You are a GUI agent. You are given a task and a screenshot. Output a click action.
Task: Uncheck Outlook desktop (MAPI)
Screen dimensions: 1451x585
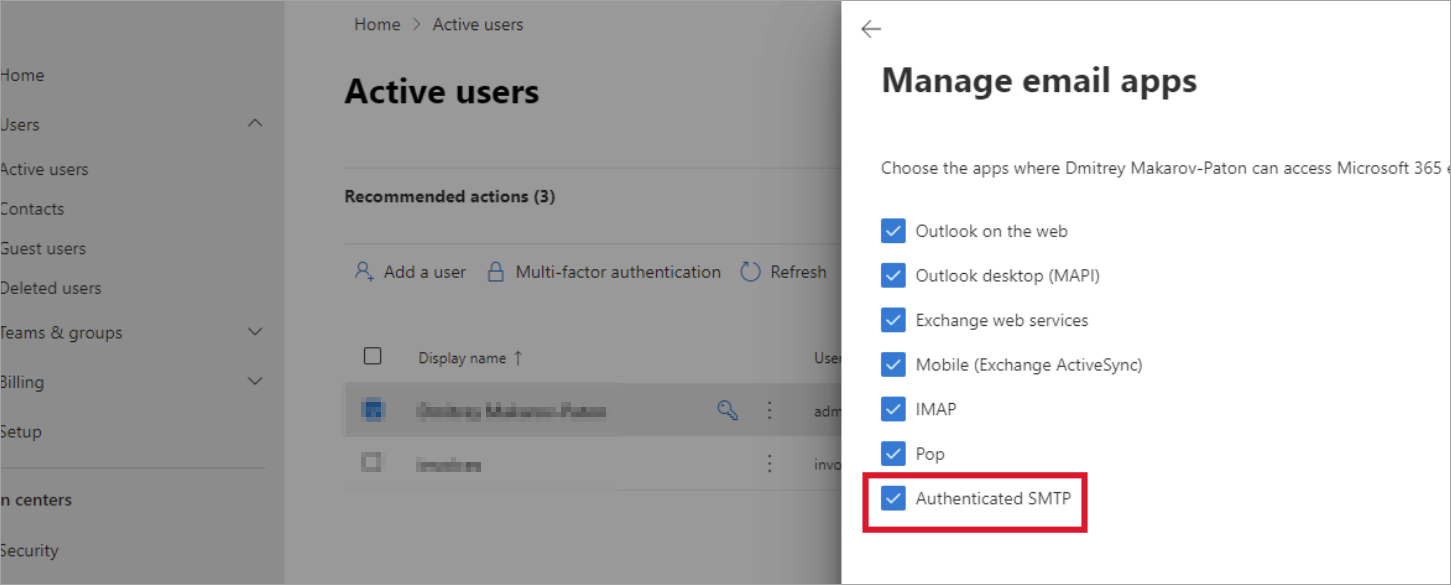pyautogui.click(x=893, y=275)
